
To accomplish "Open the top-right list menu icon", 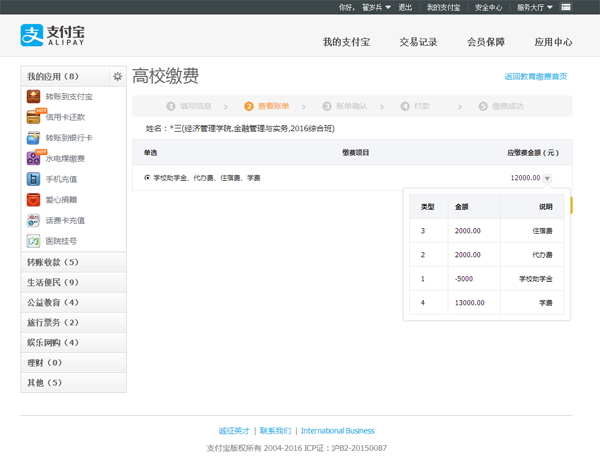I will tap(566, 7).
